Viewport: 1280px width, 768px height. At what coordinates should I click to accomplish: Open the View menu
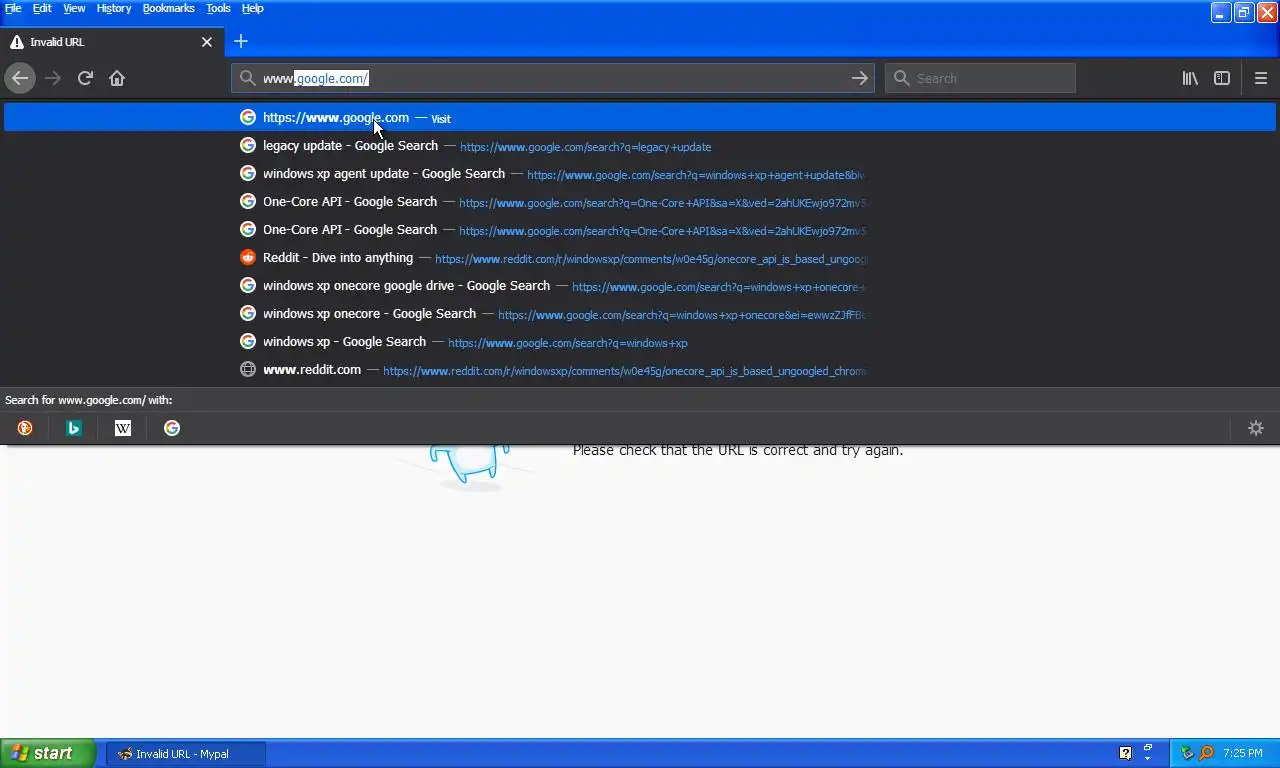coord(74,8)
